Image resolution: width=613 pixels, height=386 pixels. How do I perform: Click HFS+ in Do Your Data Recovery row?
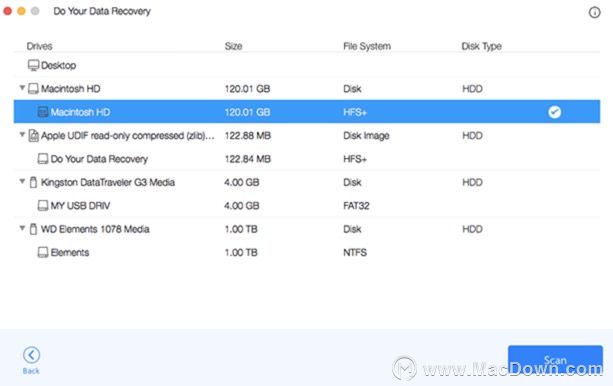(x=355, y=159)
